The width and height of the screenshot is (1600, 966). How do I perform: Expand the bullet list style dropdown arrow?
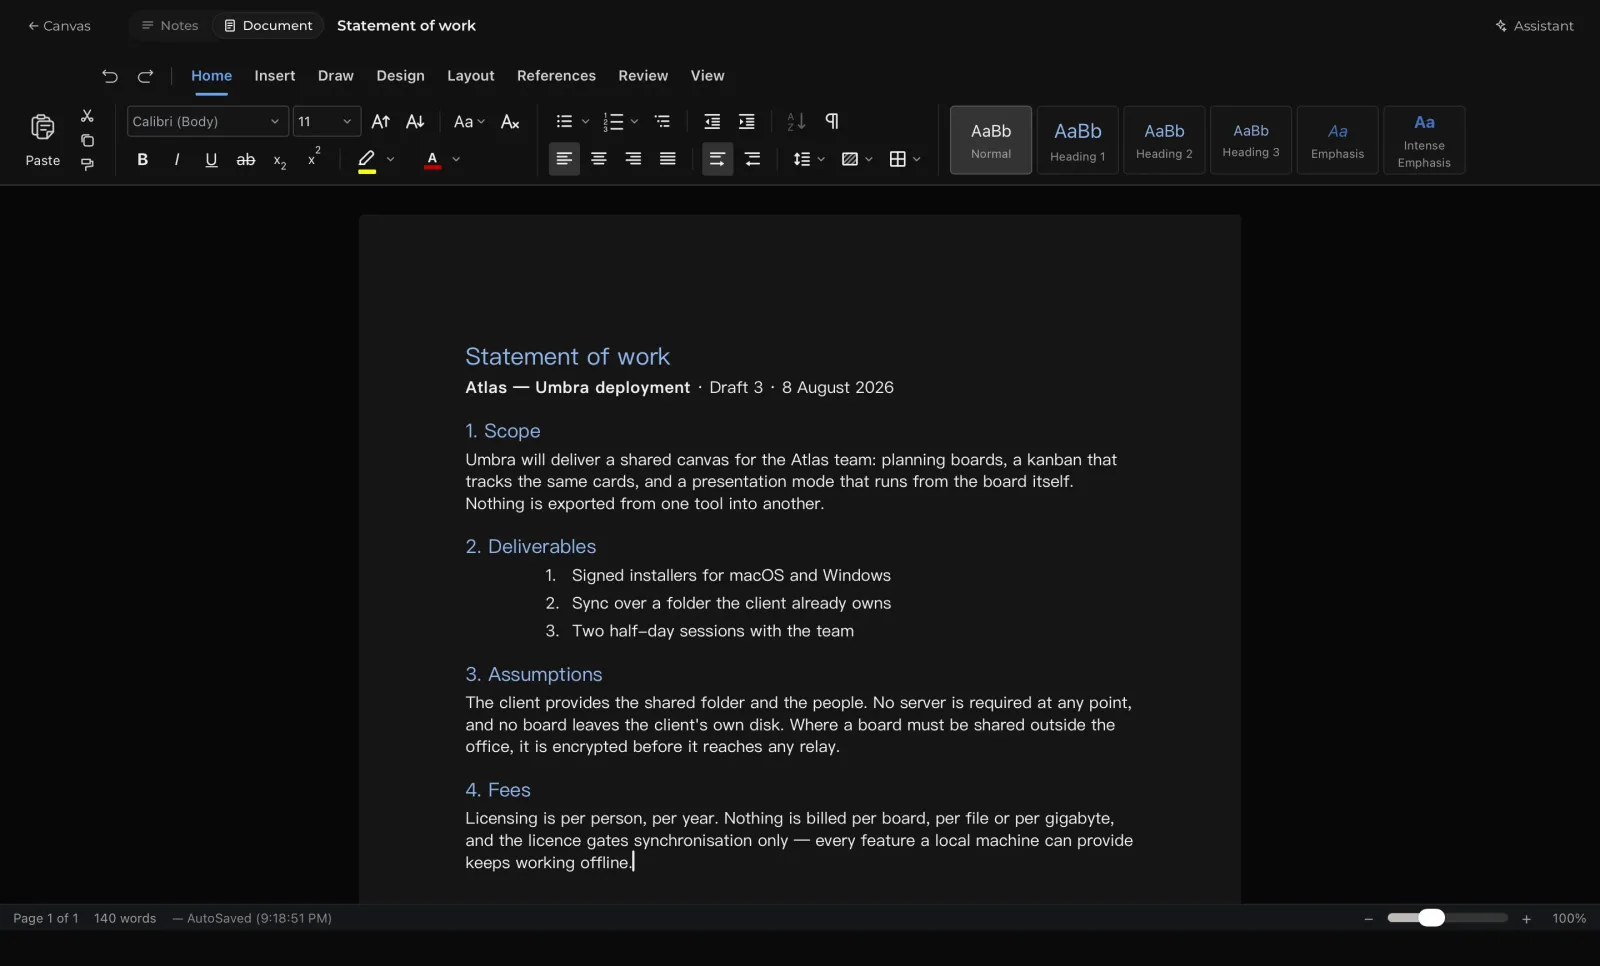tap(586, 122)
